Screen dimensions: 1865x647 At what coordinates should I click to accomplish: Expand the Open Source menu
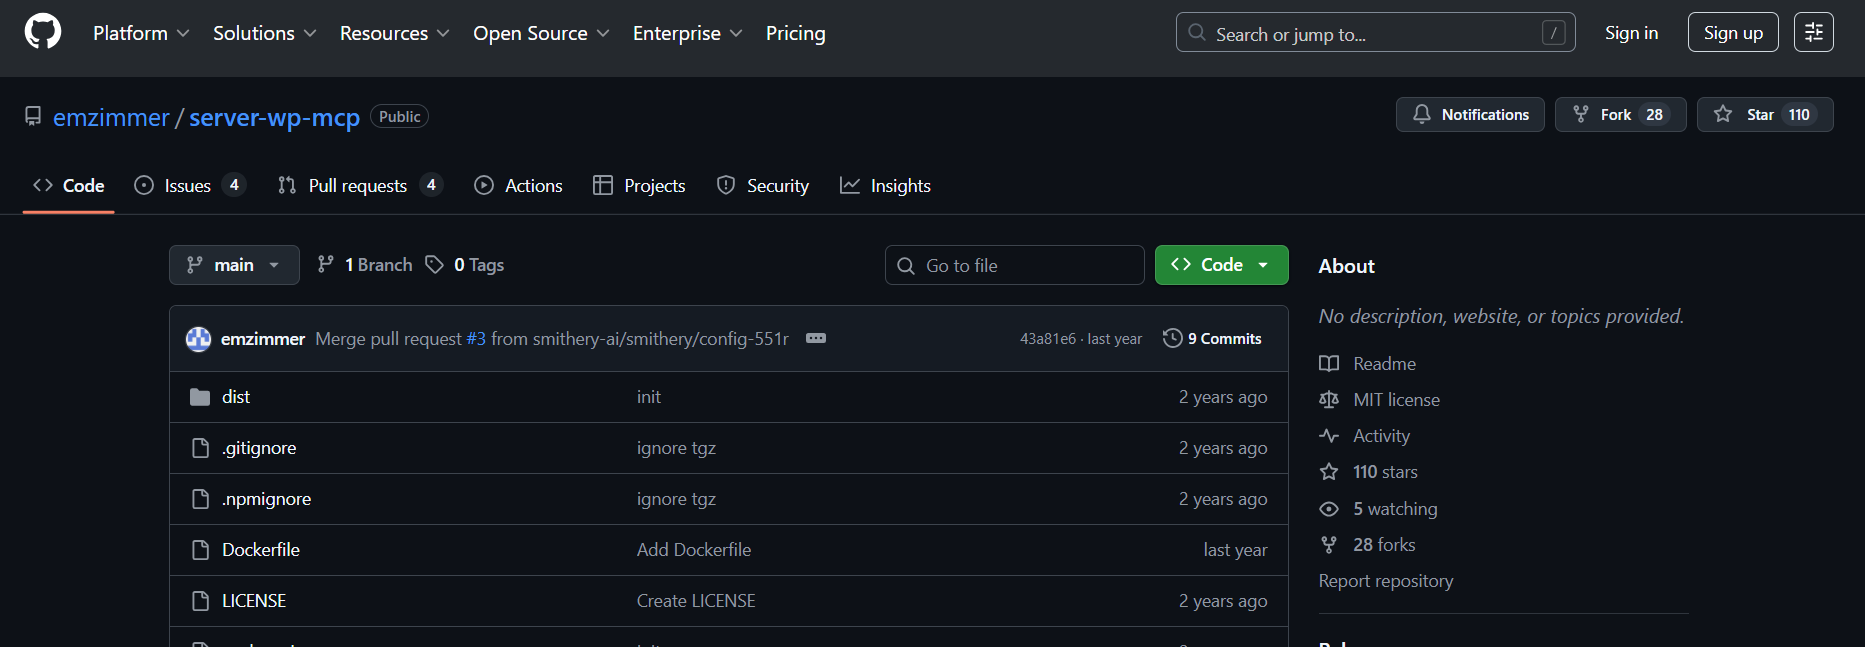click(x=541, y=33)
